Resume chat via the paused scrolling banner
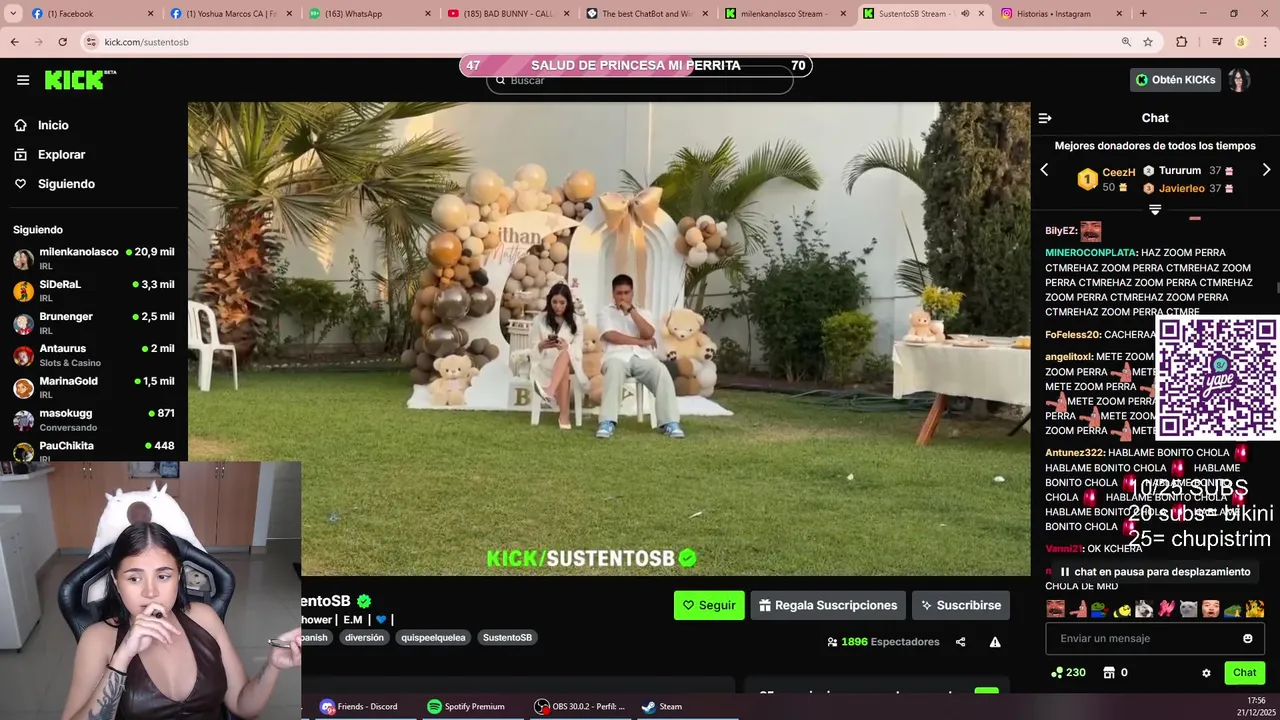The width and height of the screenshot is (1280, 720). (x=1155, y=572)
